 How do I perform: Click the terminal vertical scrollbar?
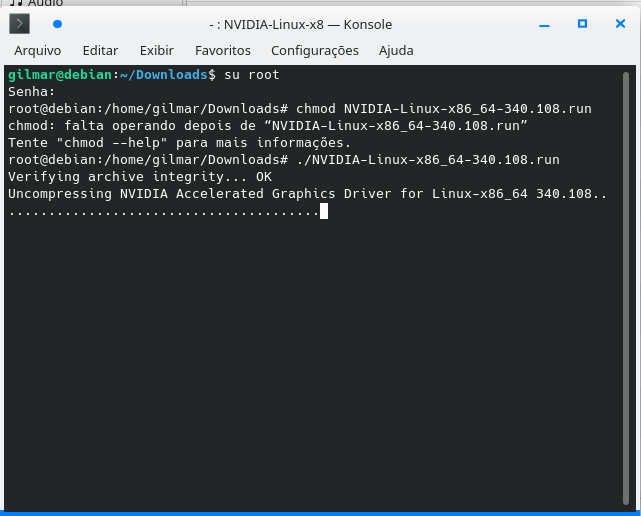click(x=625, y=288)
